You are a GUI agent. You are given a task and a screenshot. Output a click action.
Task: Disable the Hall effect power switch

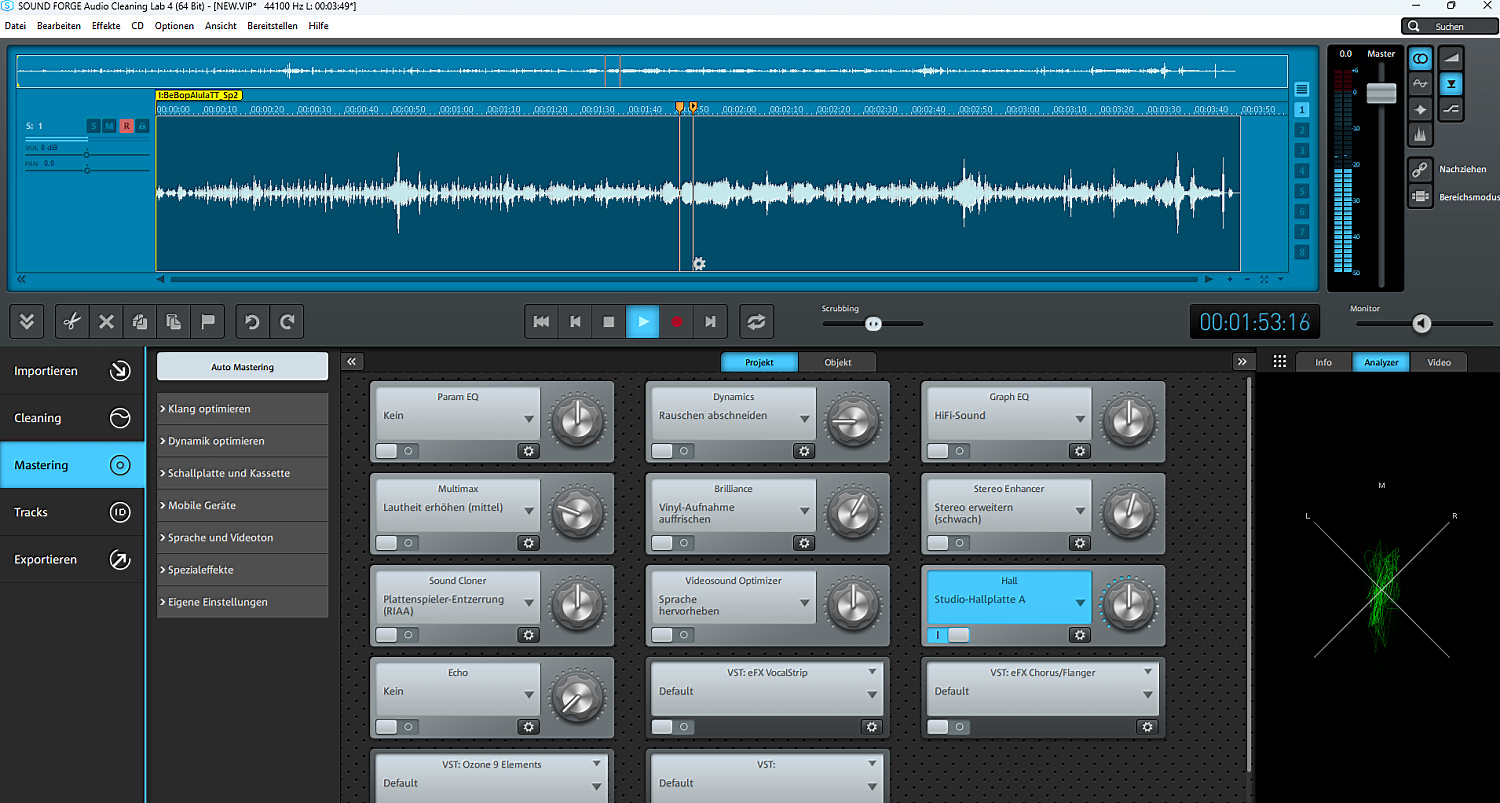(x=948, y=635)
